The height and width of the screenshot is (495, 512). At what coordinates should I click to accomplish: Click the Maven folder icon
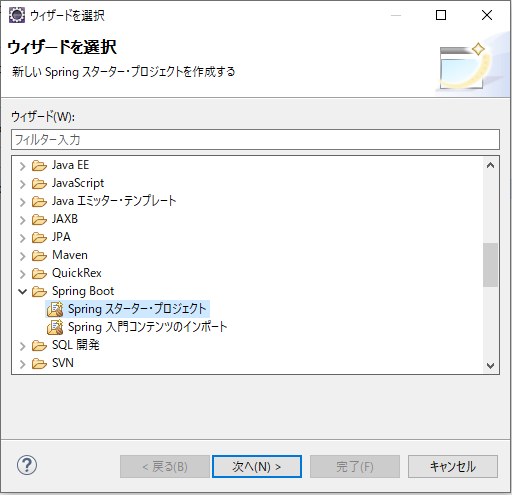(39, 255)
